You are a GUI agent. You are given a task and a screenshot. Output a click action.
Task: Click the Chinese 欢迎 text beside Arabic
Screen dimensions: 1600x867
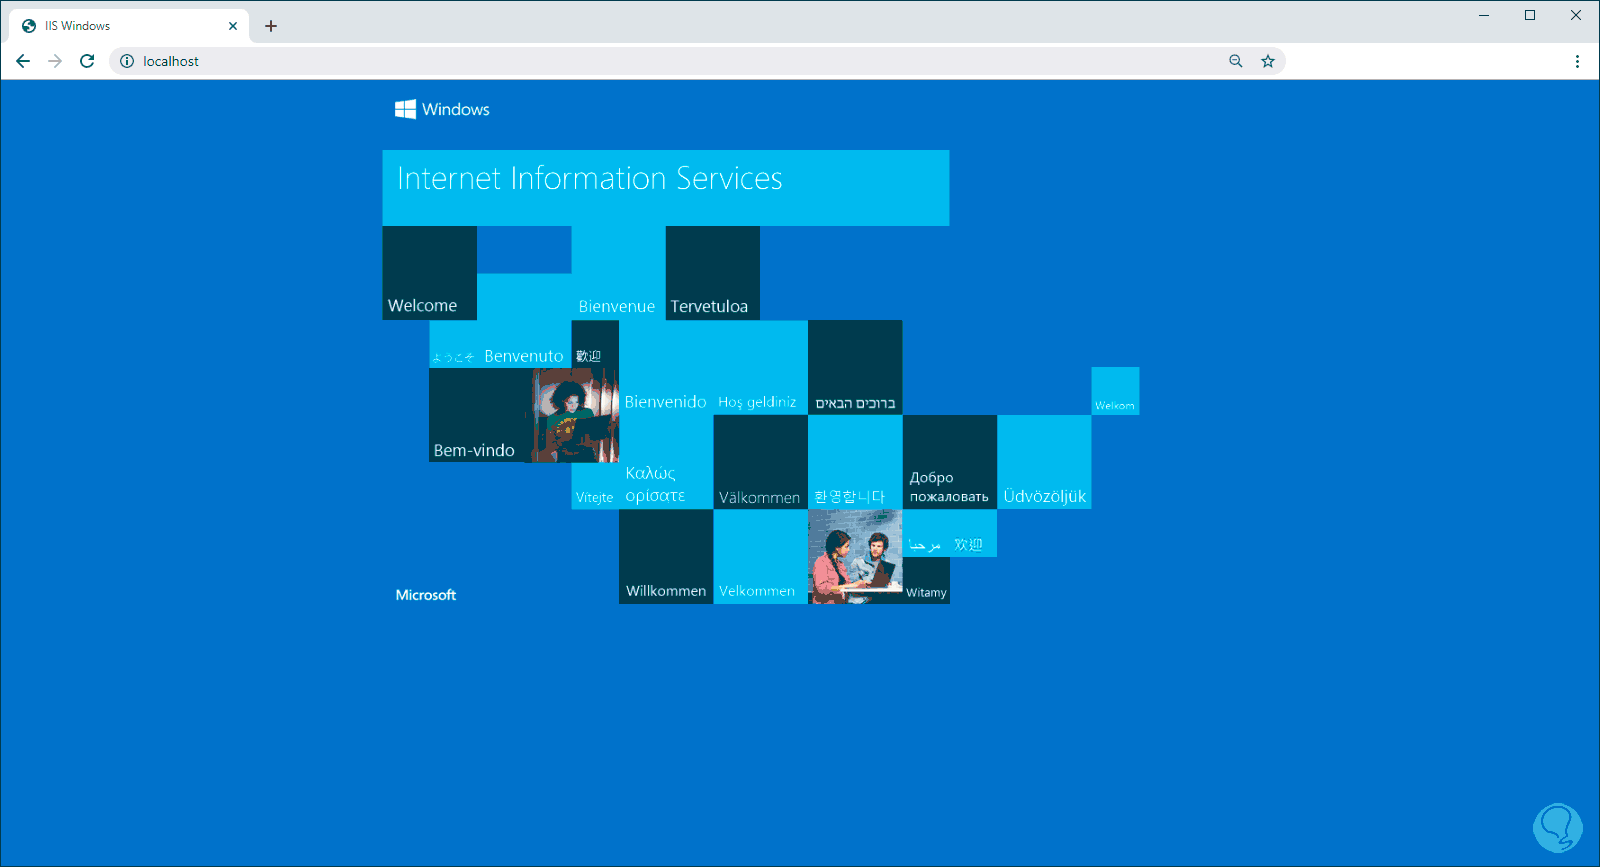(968, 545)
